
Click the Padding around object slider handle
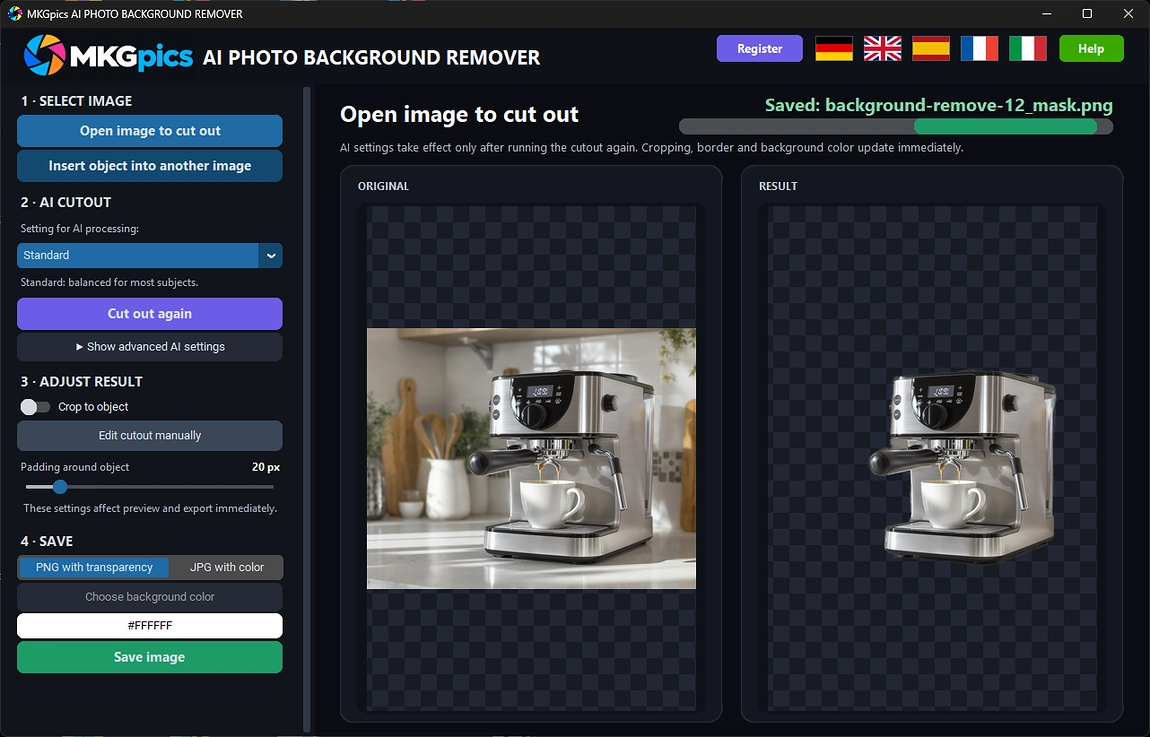[x=60, y=486]
